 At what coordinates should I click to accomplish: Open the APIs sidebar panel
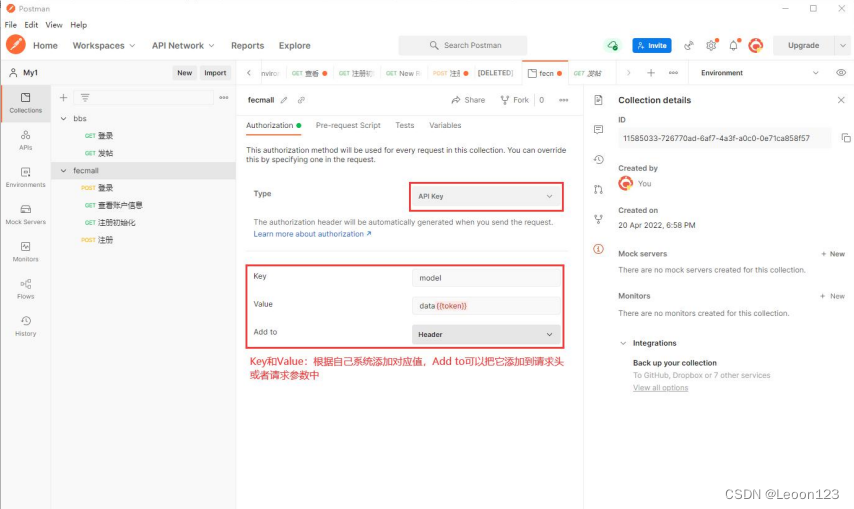point(26,140)
